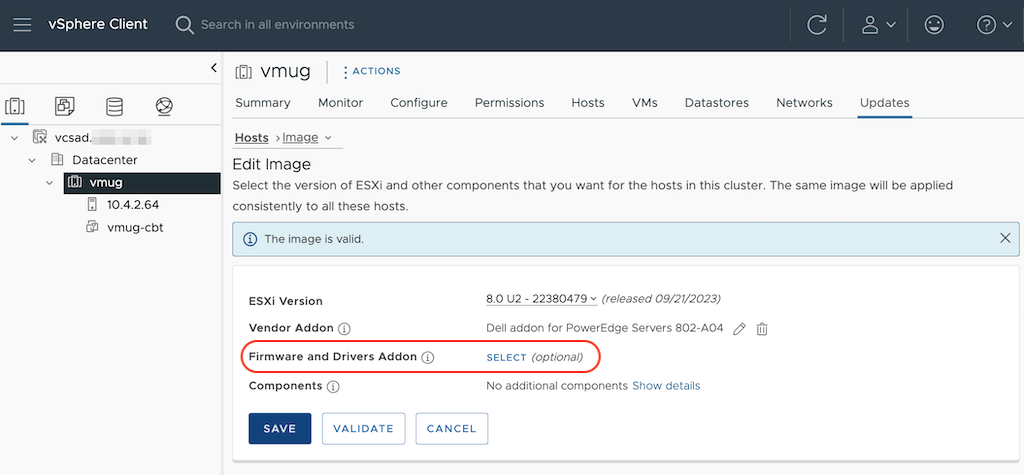
Task: Show info for Firmware and Drivers Addon
Action: pyautogui.click(x=428, y=357)
